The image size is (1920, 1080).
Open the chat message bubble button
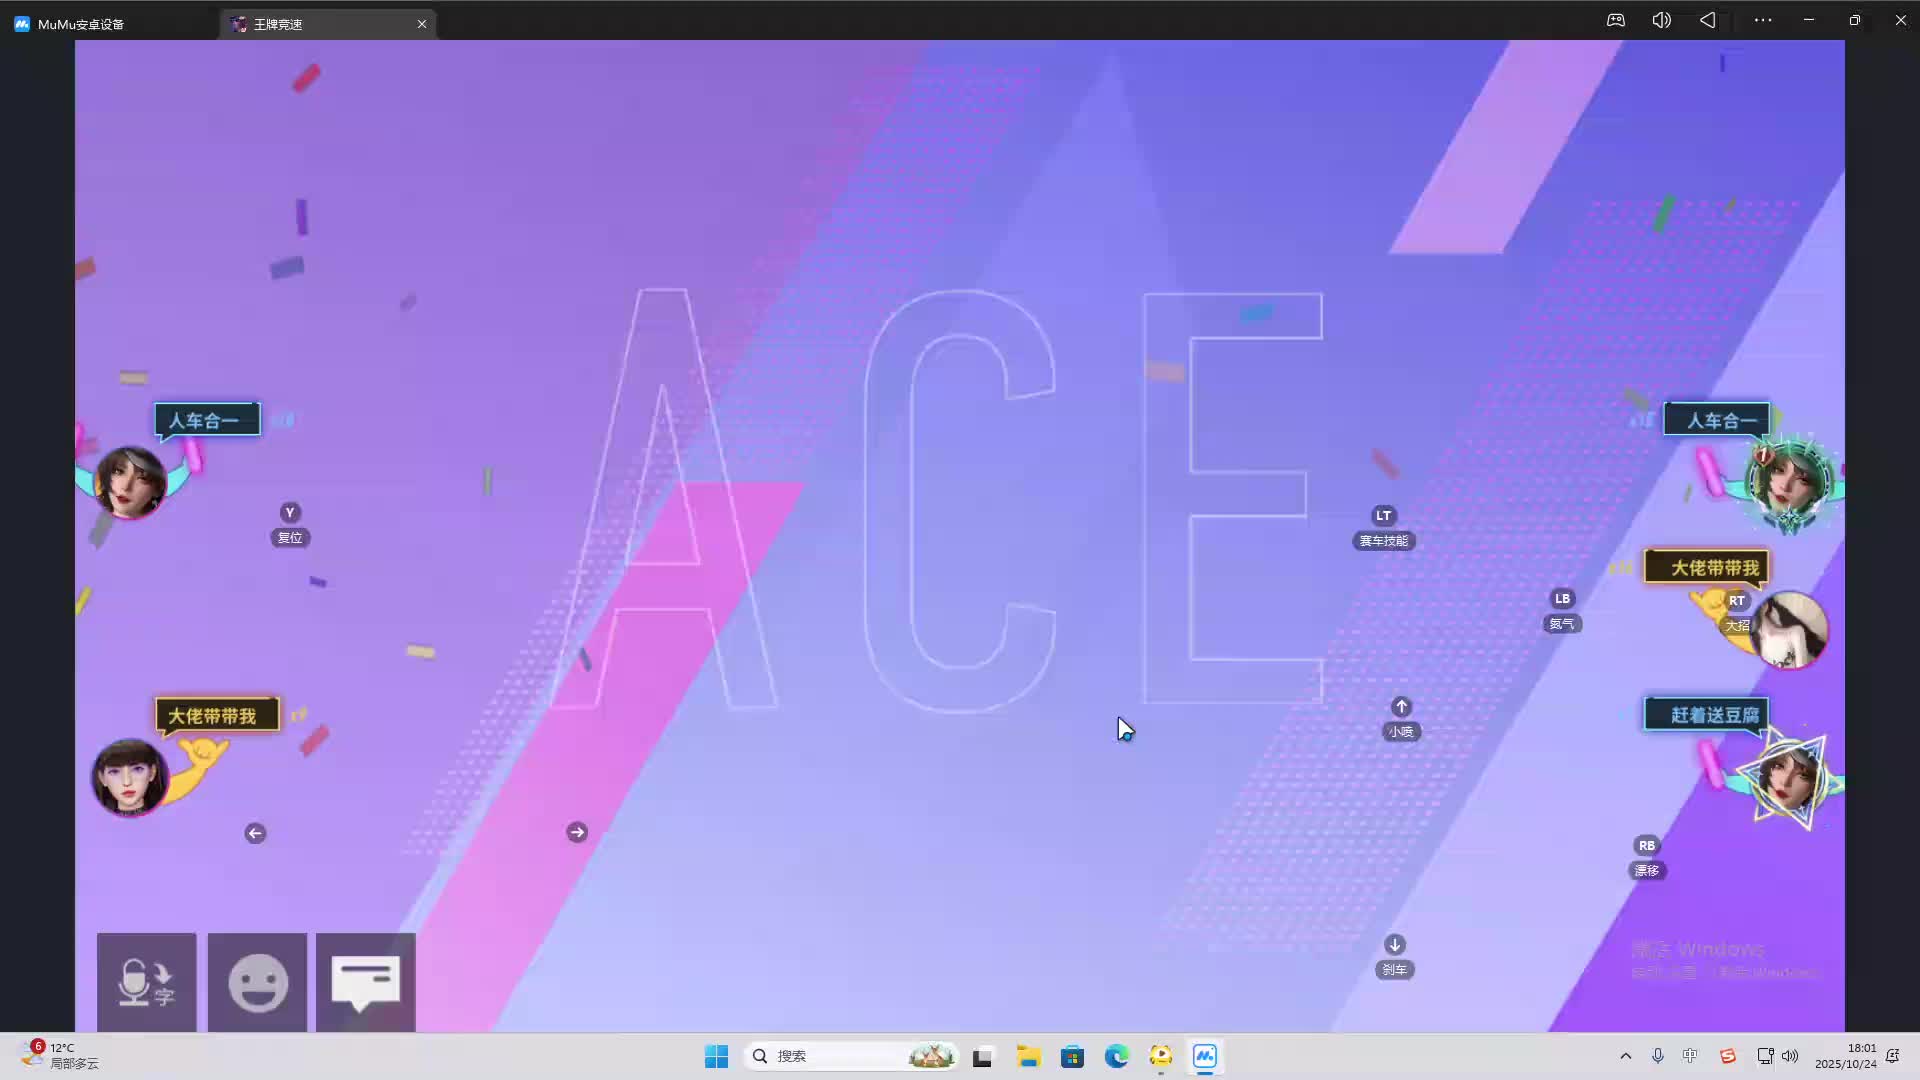click(x=365, y=982)
